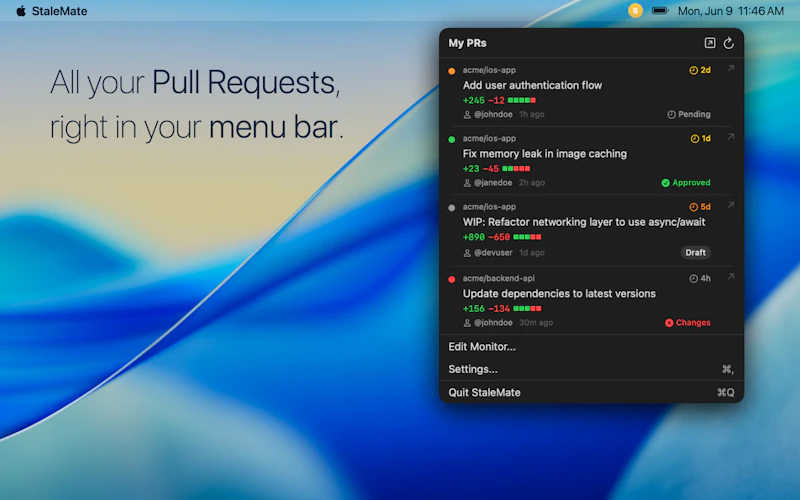The image size is (800, 500).
Task: Click the Approved review status label
Action: pyautogui.click(x=686, y=183)
